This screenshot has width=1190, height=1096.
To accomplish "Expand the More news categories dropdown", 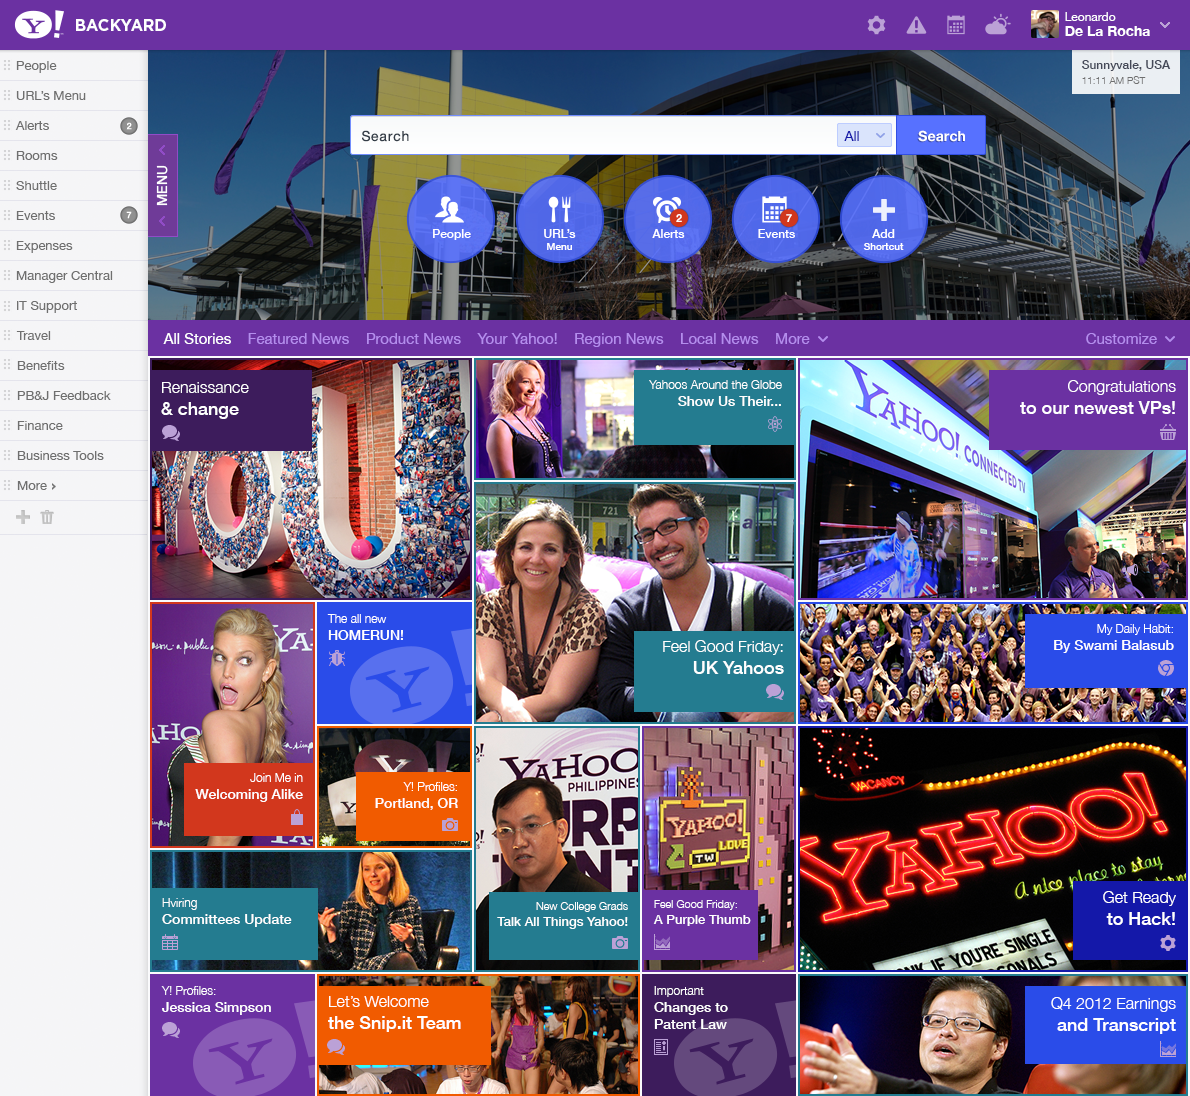I will (801, 339).
